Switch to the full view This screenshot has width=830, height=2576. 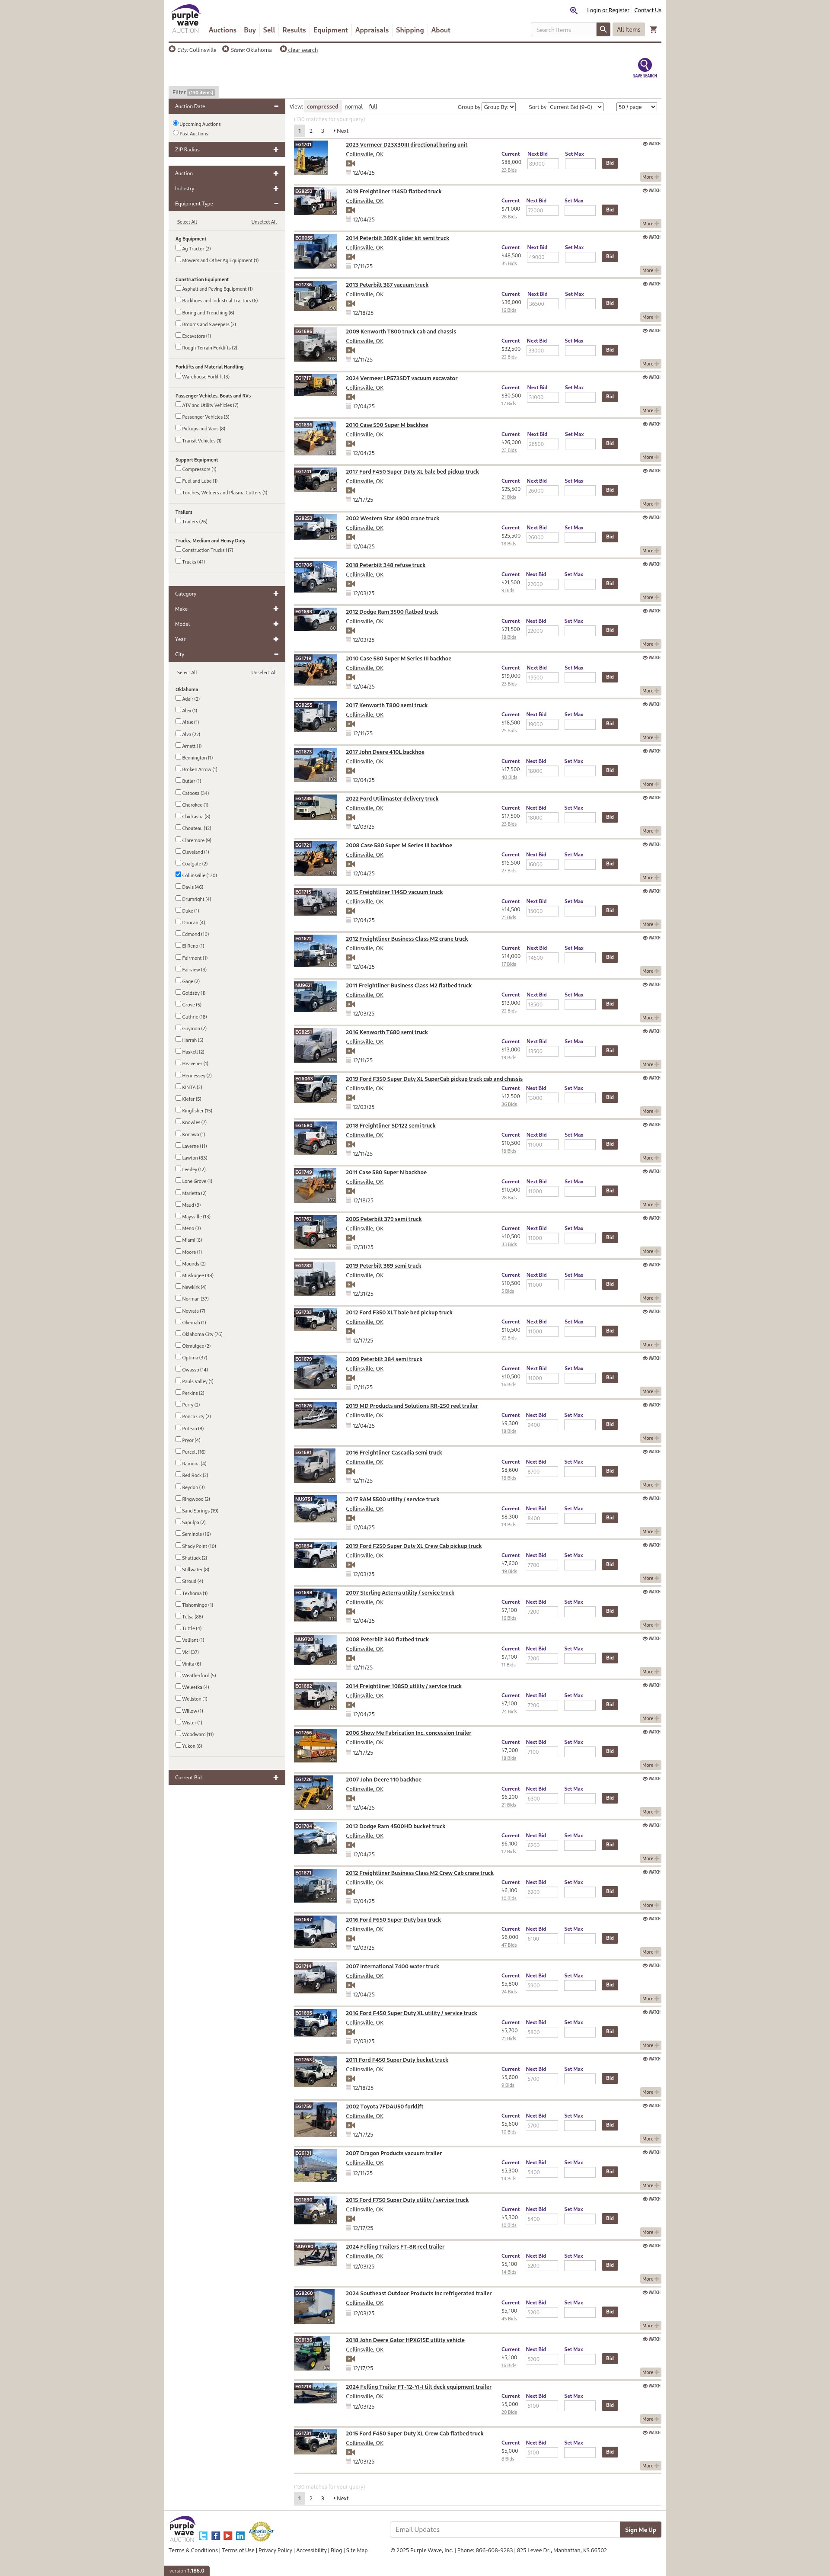pyautogui.click(x=373, y=106)
